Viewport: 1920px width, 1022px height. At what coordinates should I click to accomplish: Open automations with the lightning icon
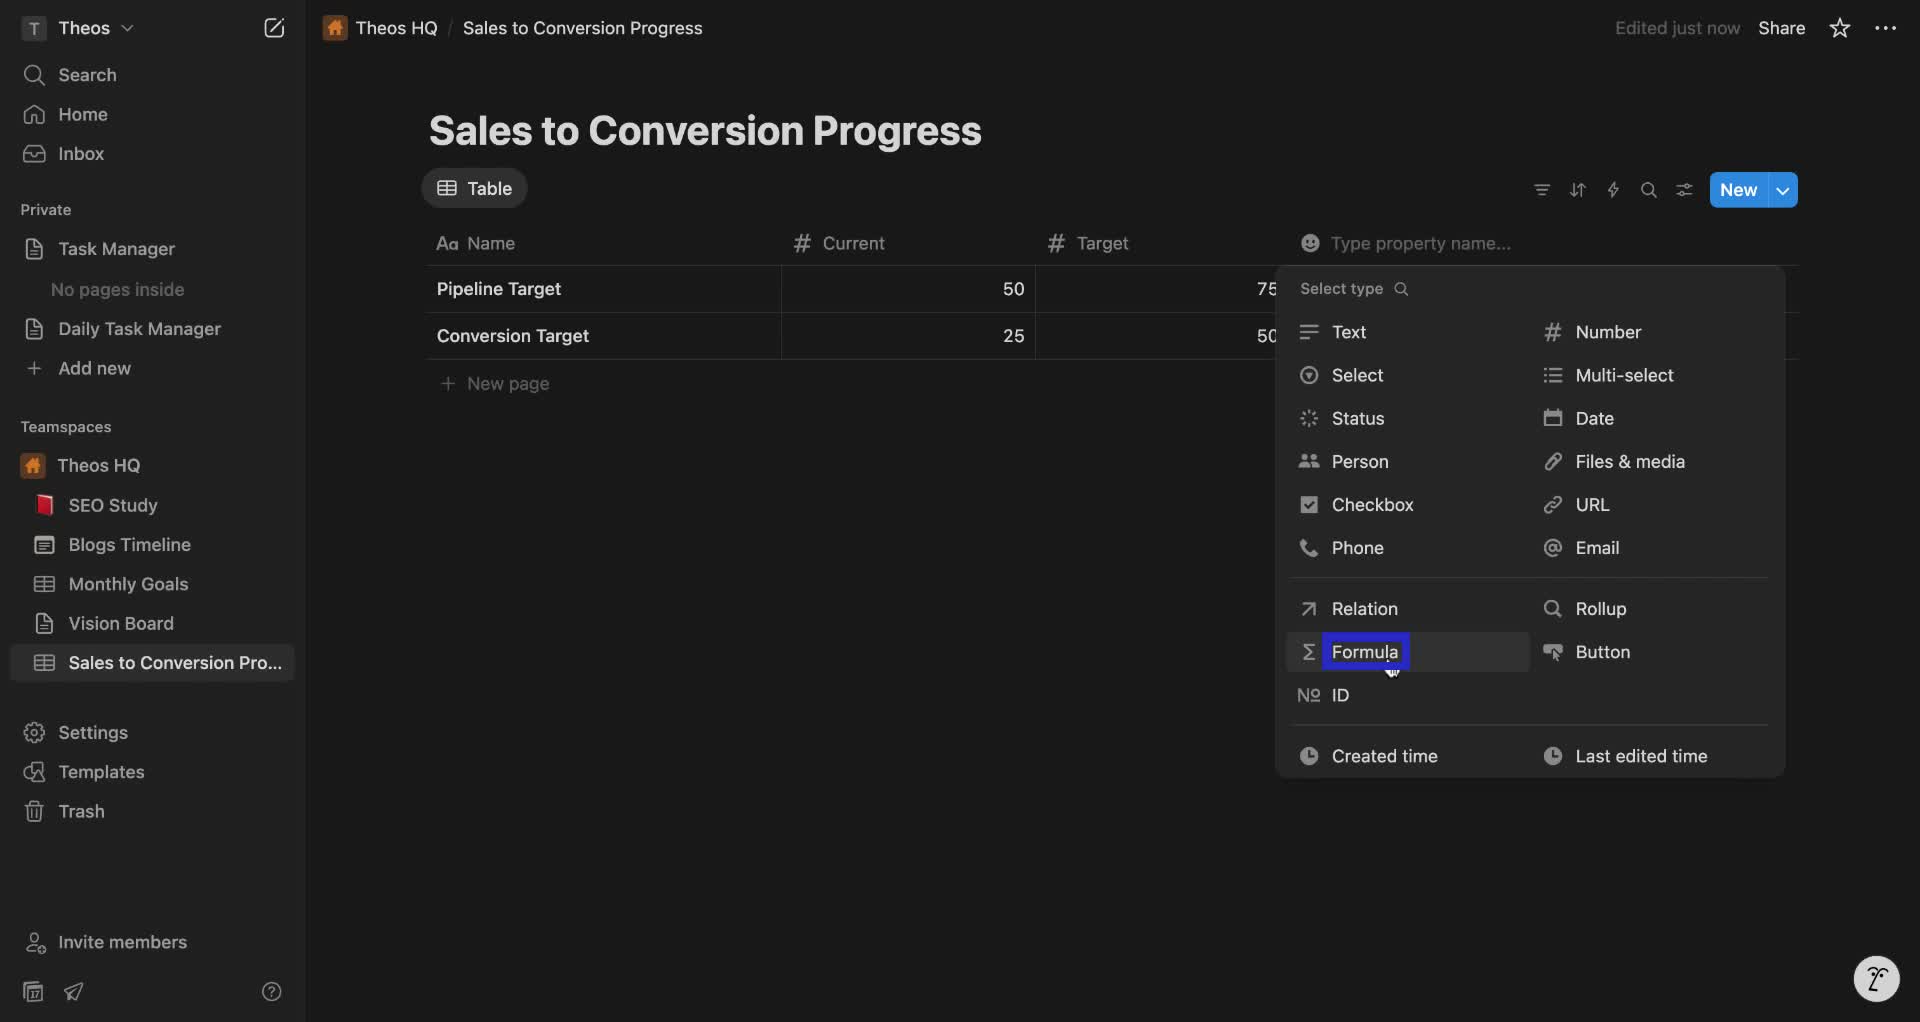[1613, 189]
